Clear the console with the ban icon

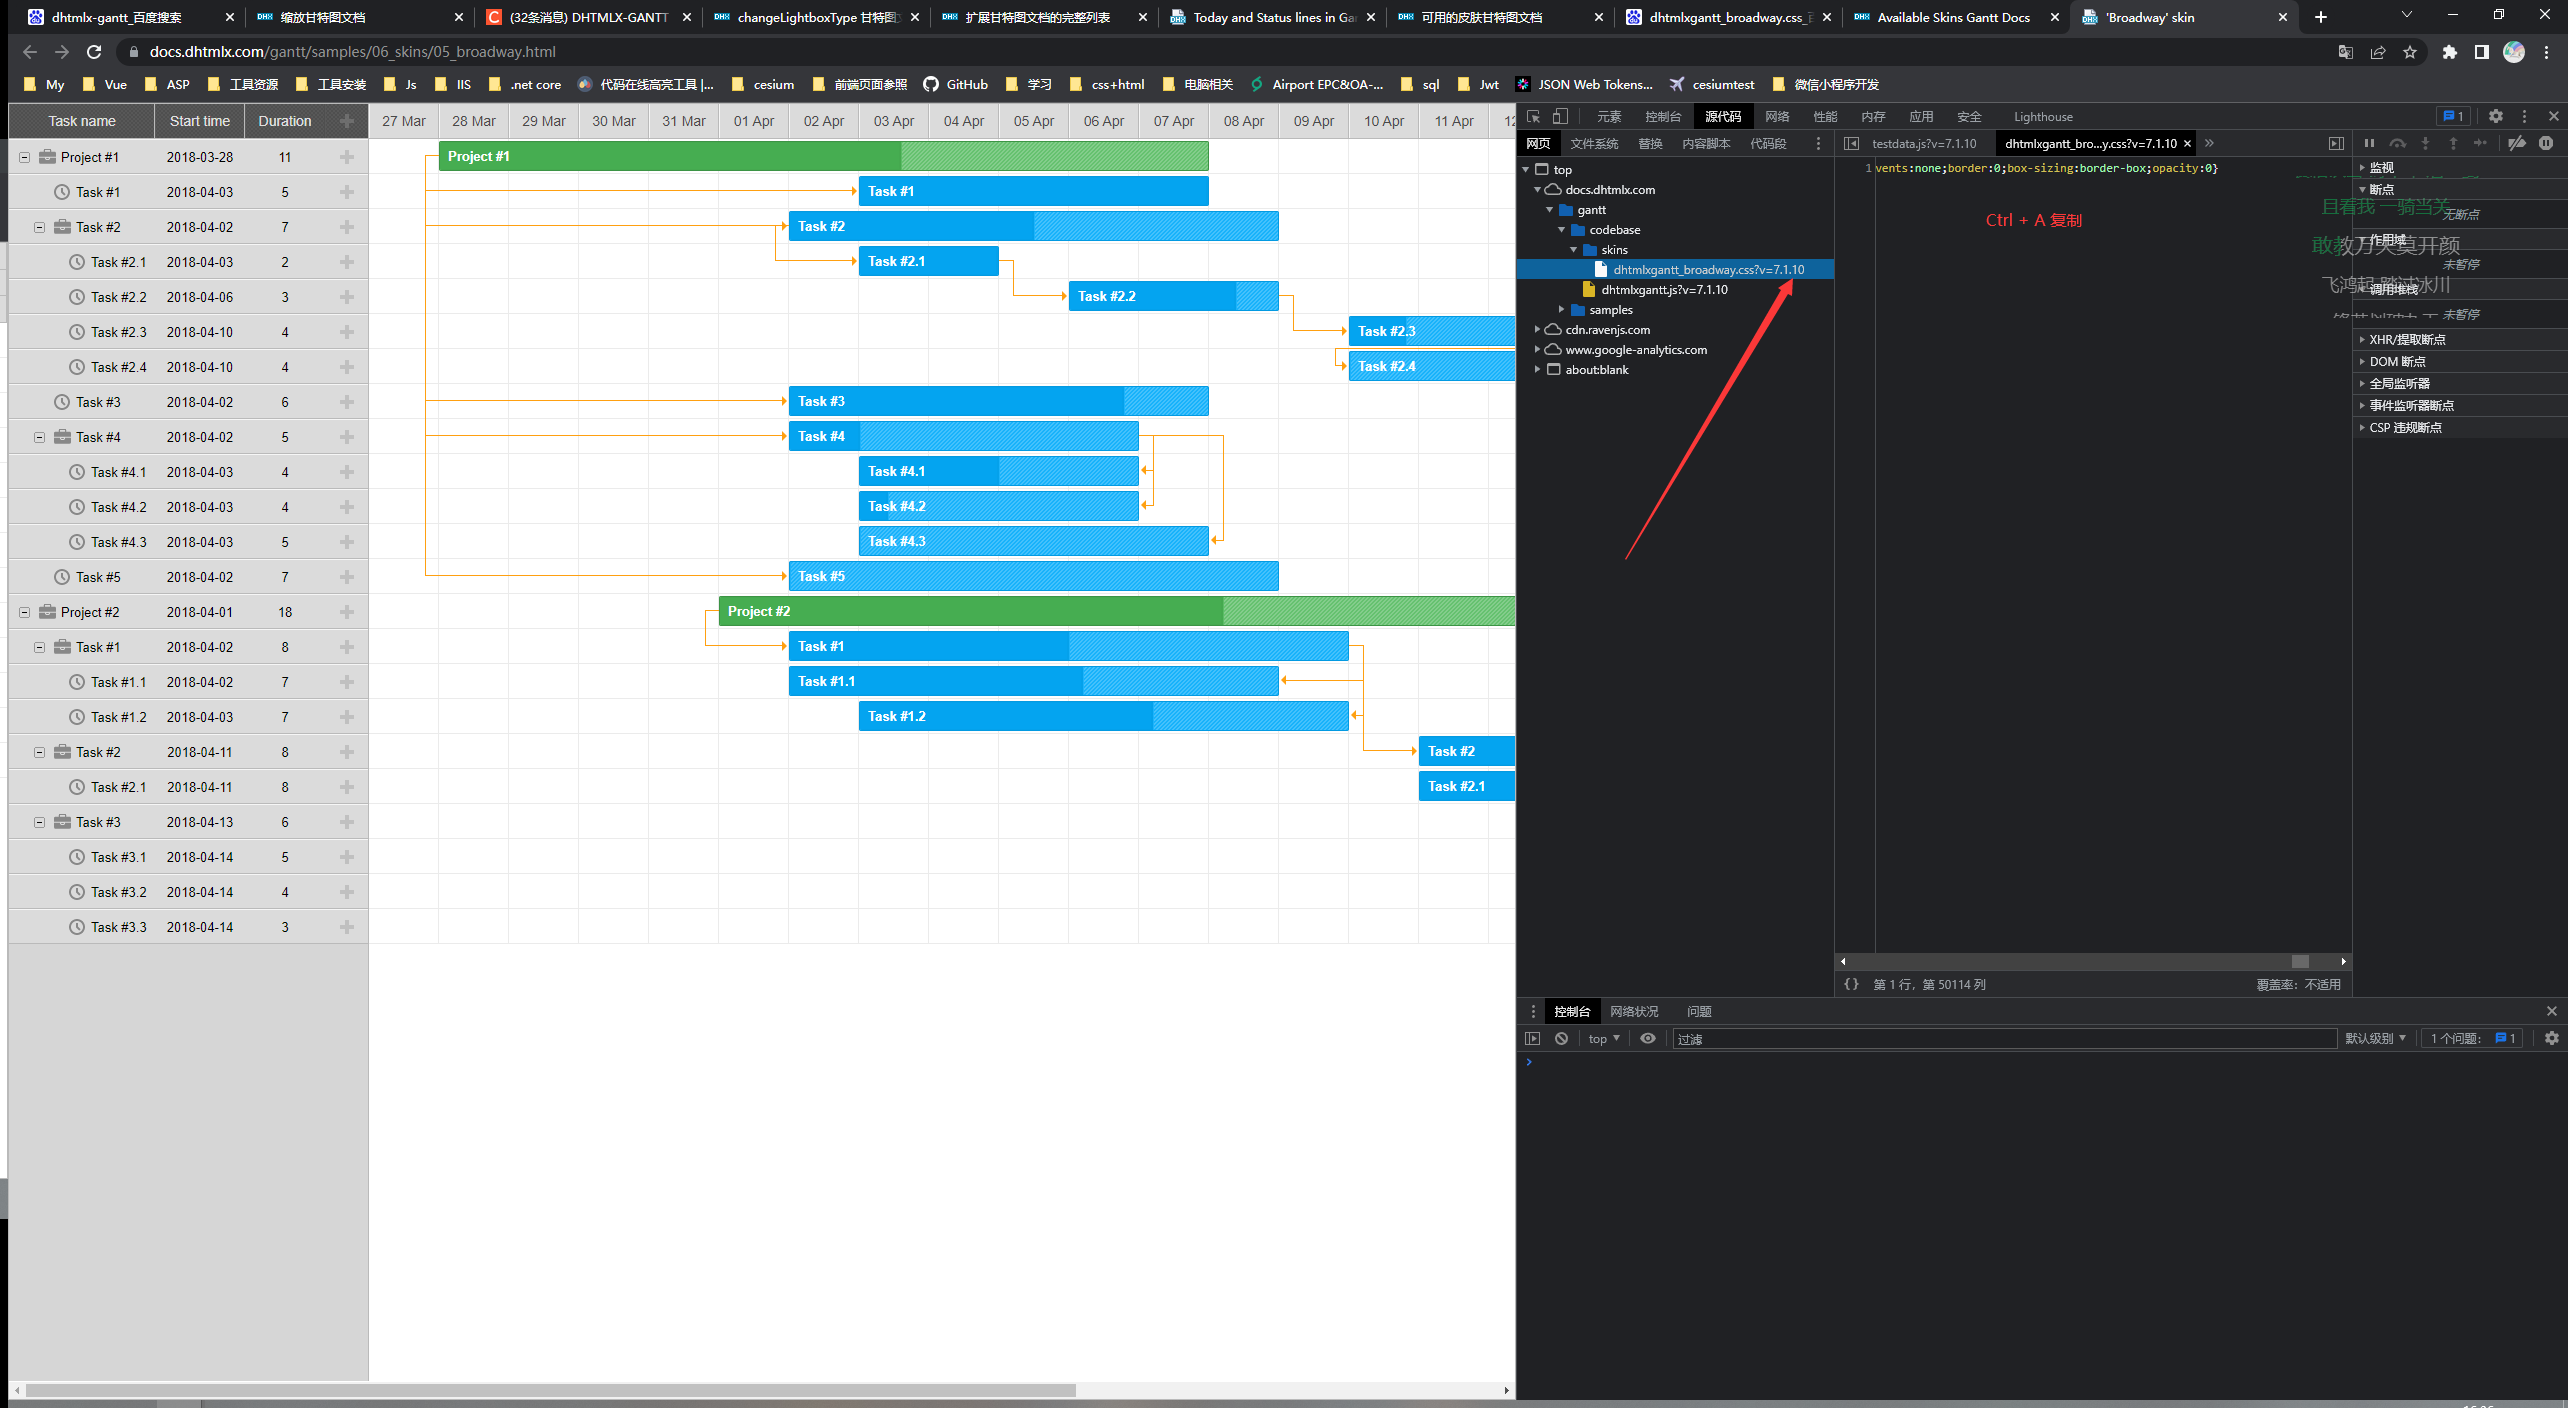[1561, 1038]
